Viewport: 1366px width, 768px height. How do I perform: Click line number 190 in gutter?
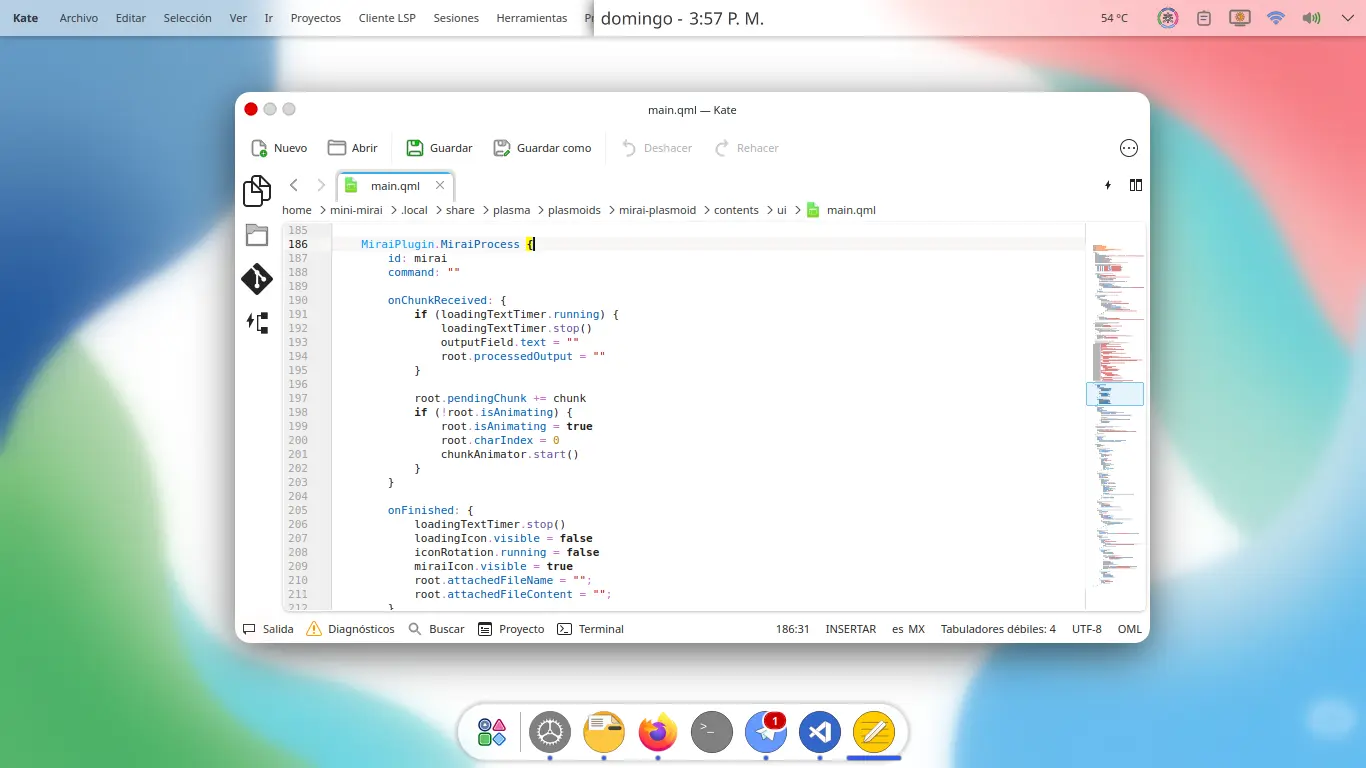[297, 300]
